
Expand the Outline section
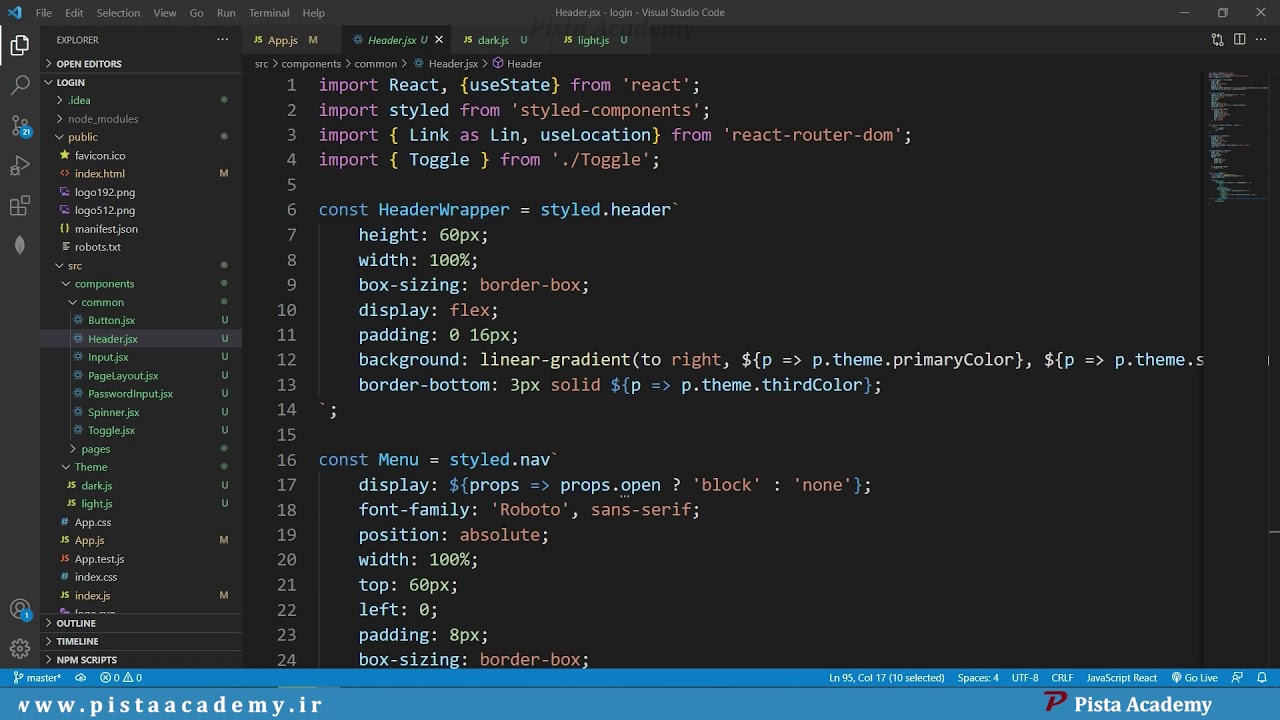coord(141,623)
